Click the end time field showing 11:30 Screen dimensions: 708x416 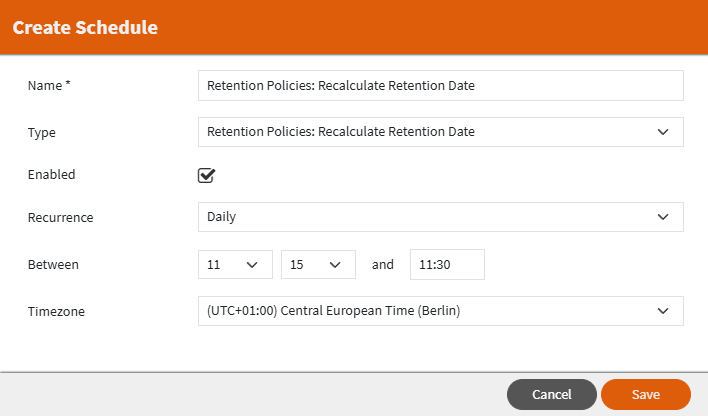coord(447,265)
